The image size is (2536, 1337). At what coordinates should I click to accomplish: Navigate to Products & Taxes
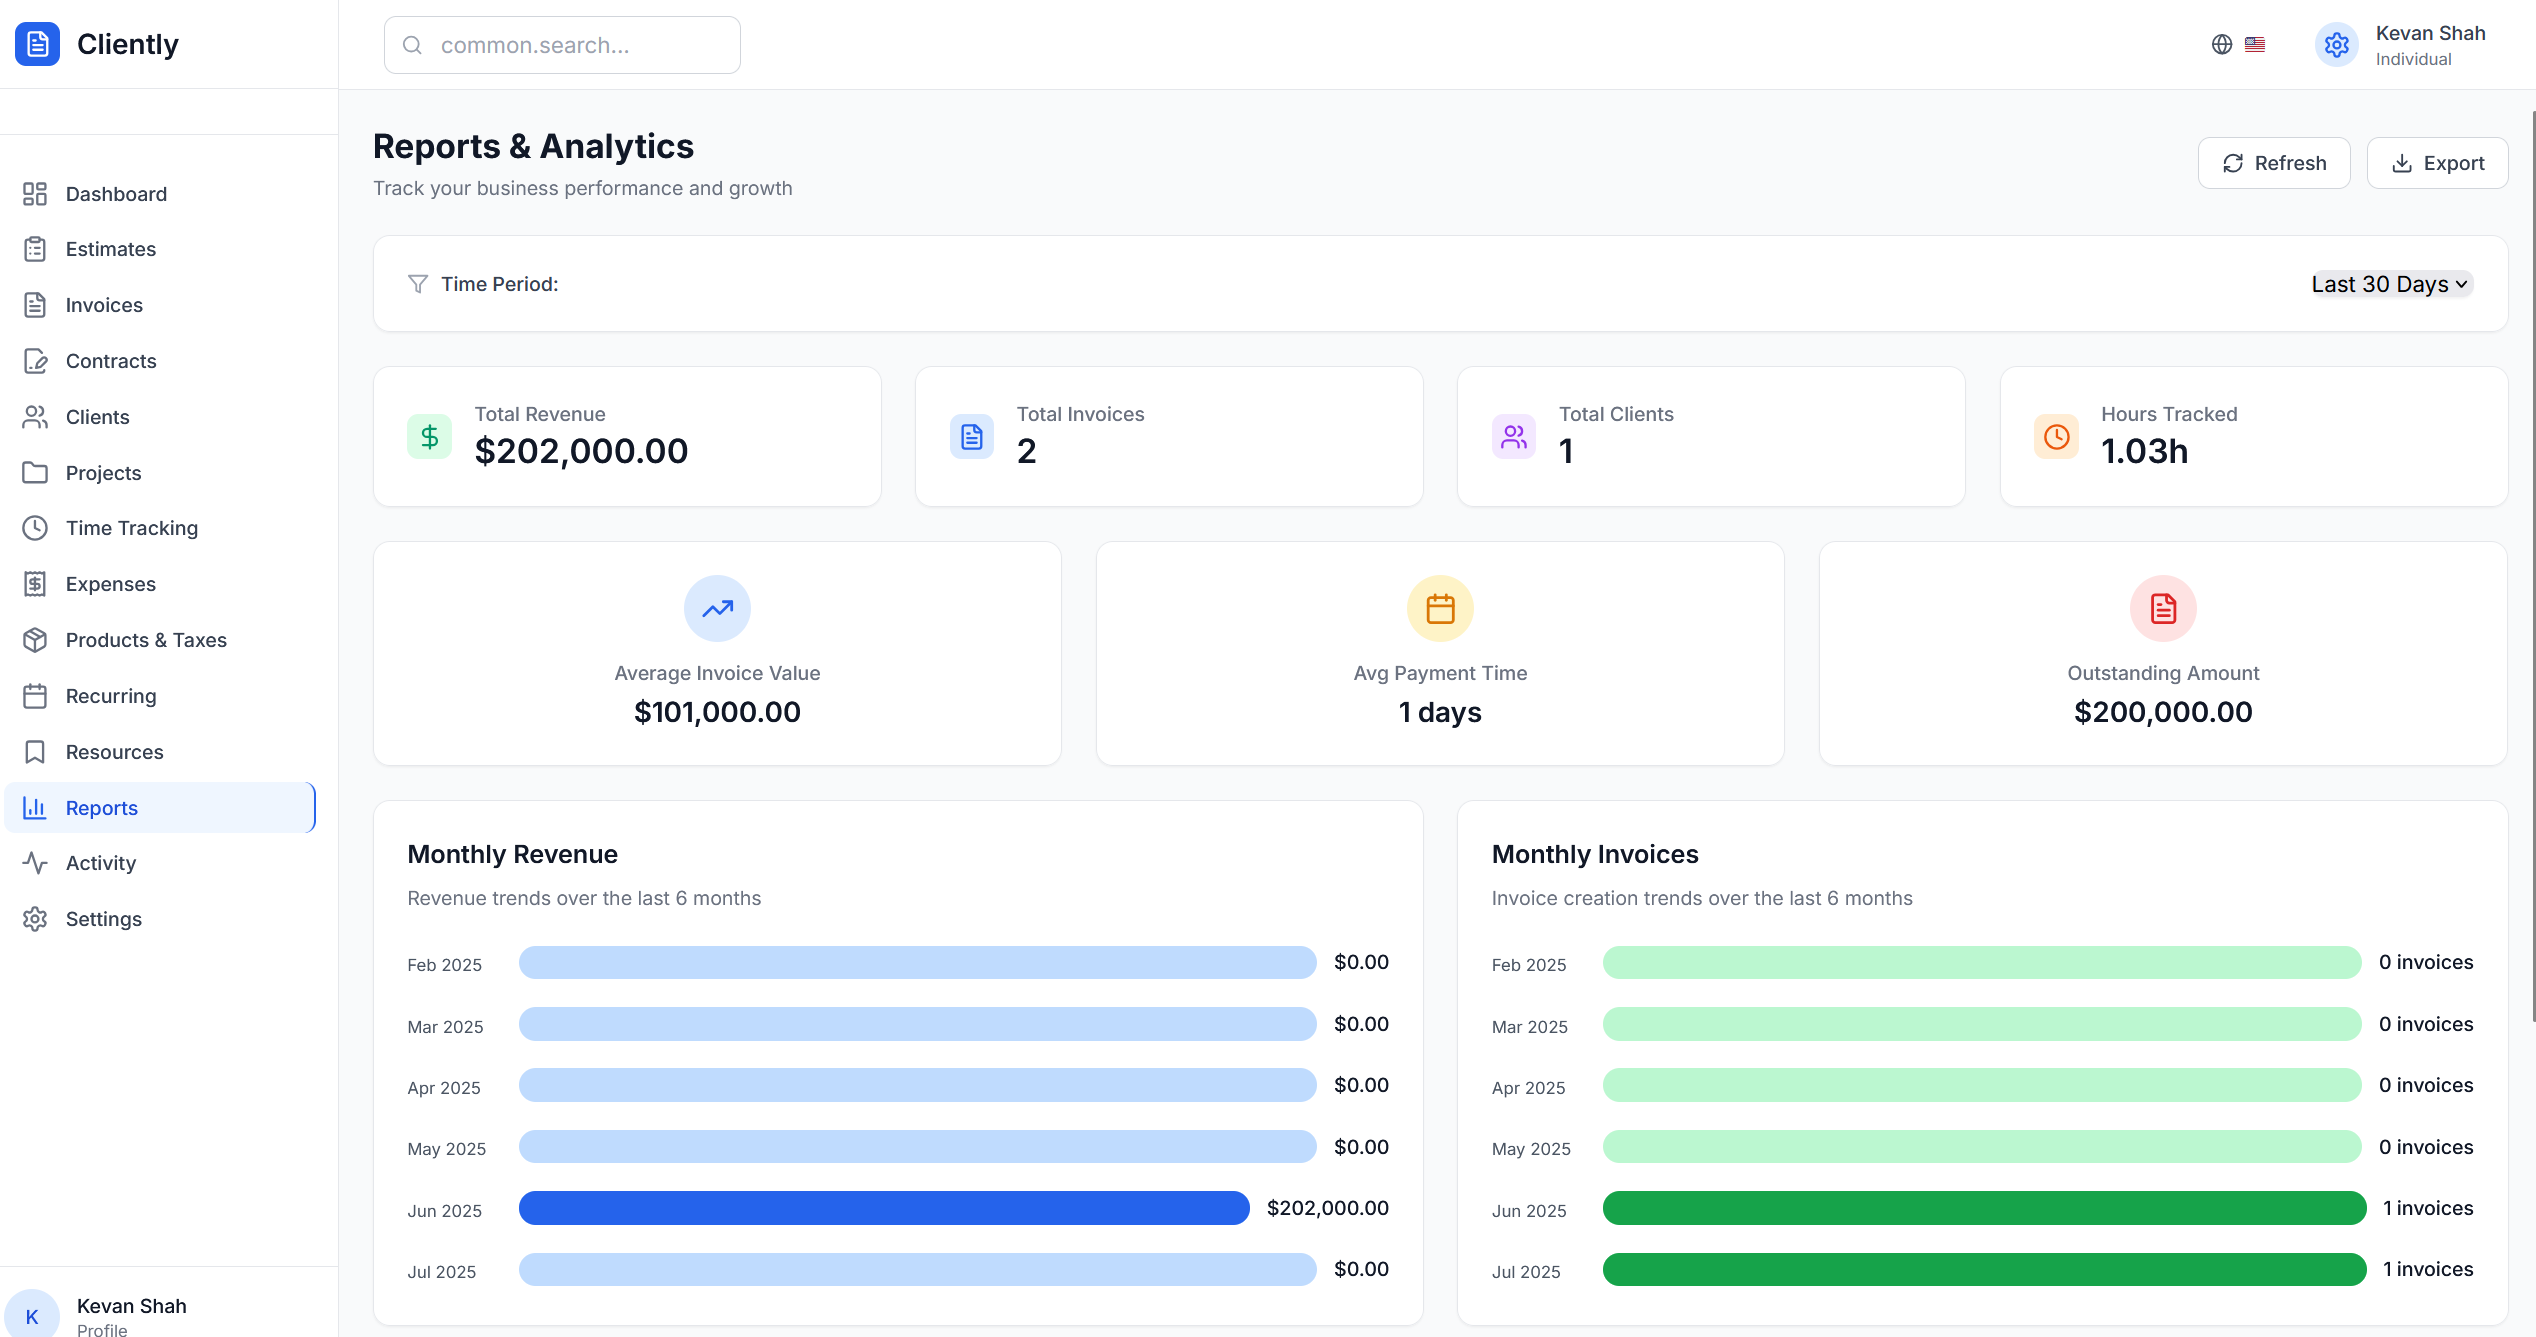(x=146, y=640)
